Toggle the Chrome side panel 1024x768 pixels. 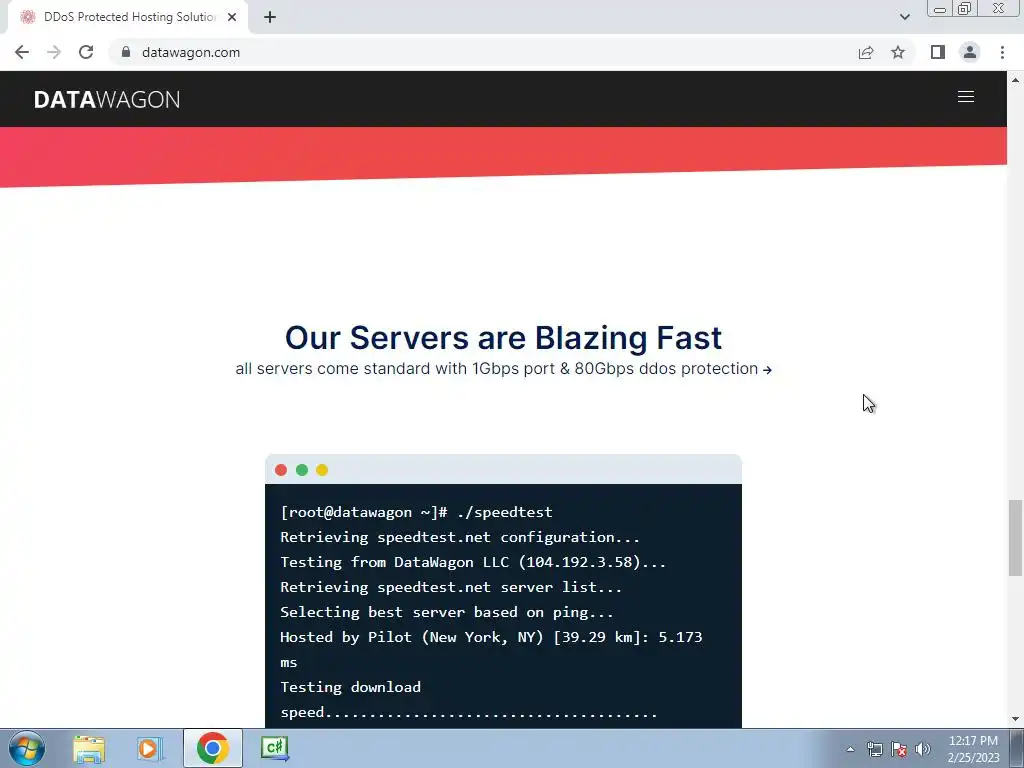938,52
